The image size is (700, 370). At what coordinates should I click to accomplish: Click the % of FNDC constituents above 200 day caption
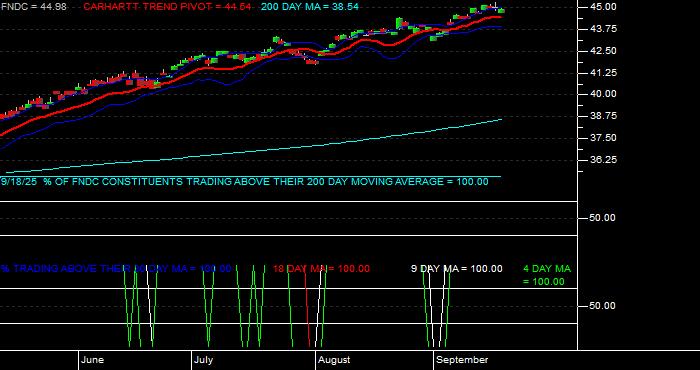245,182
